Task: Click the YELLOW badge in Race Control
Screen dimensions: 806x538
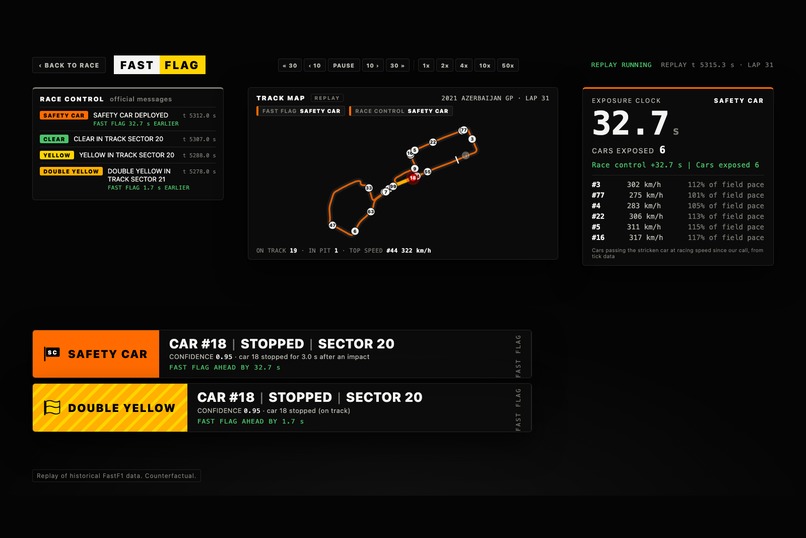Action: (x=57, y=155)
